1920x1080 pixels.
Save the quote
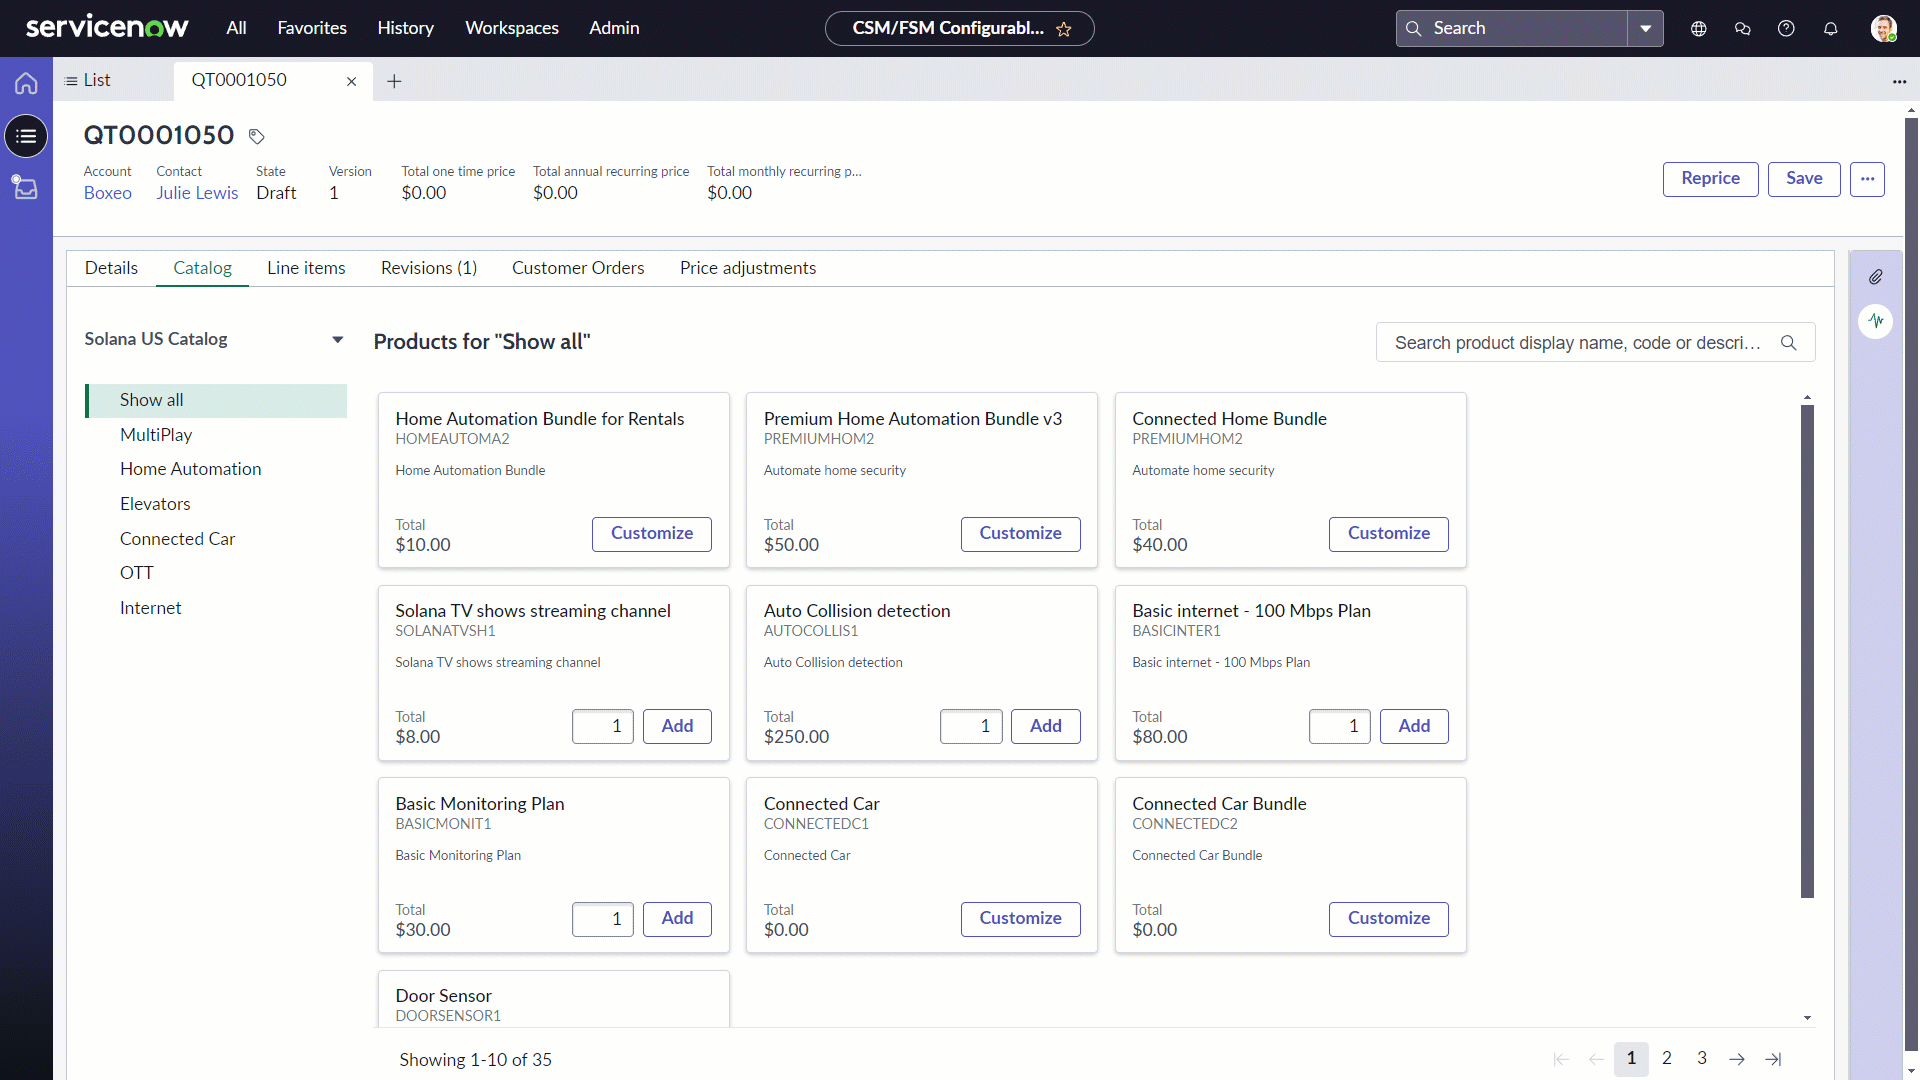tap(1804, 179)
